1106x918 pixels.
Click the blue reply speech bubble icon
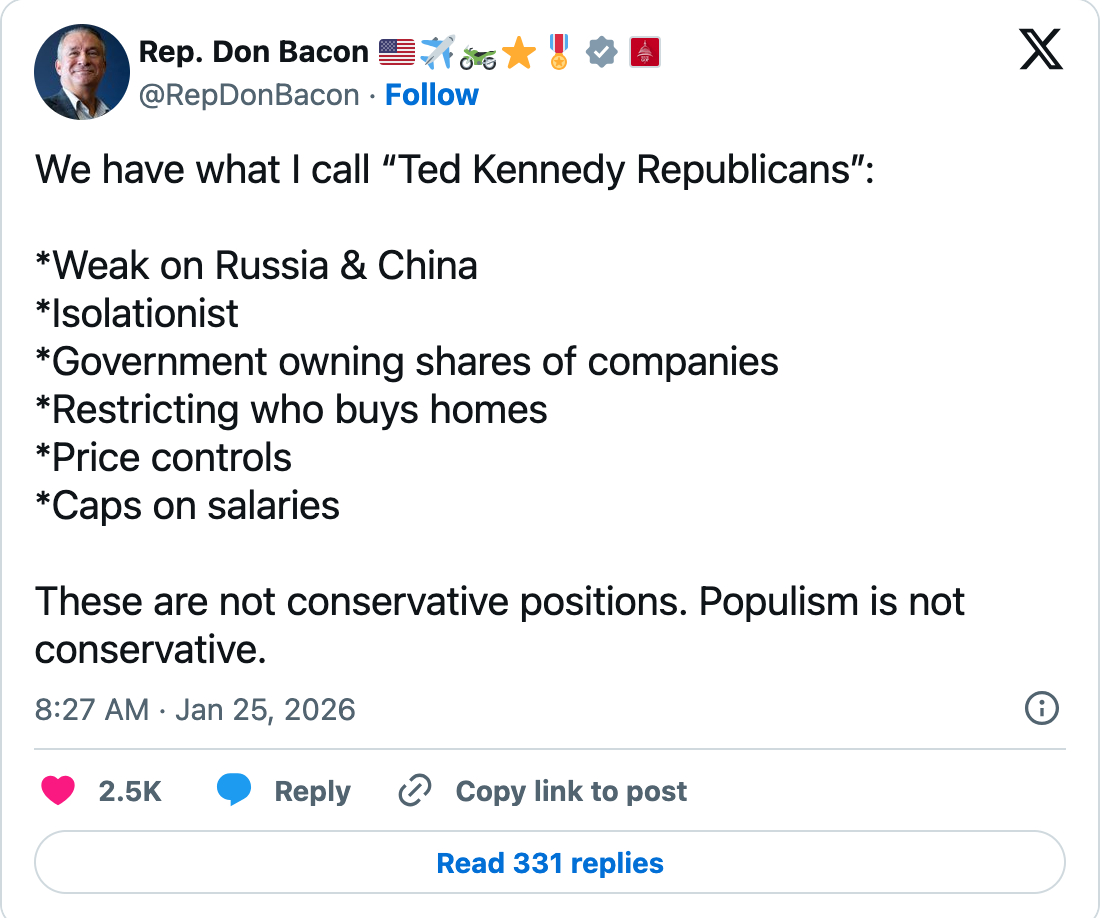[x=234, y=791]
